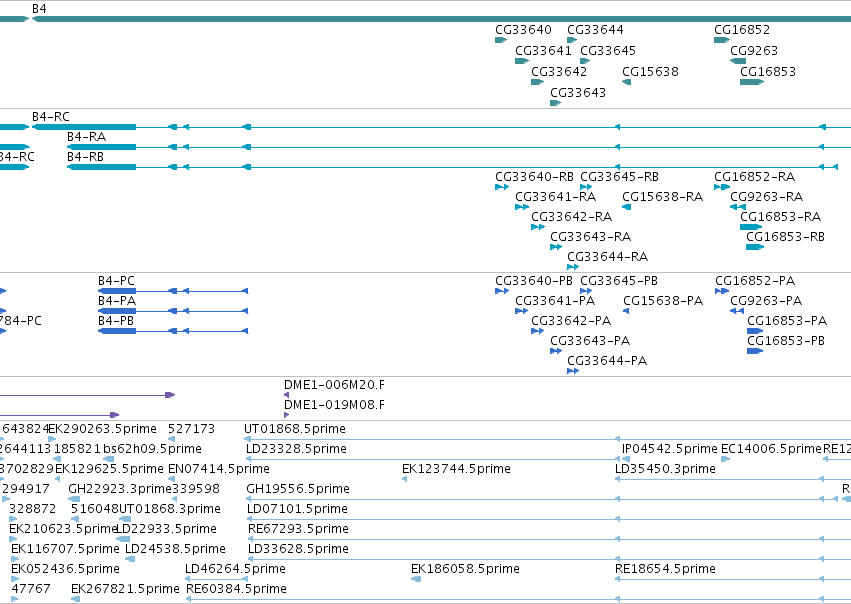
Task: Select transcript CG16853-RB
Action: pyautogui.click(x=785, y=237)
